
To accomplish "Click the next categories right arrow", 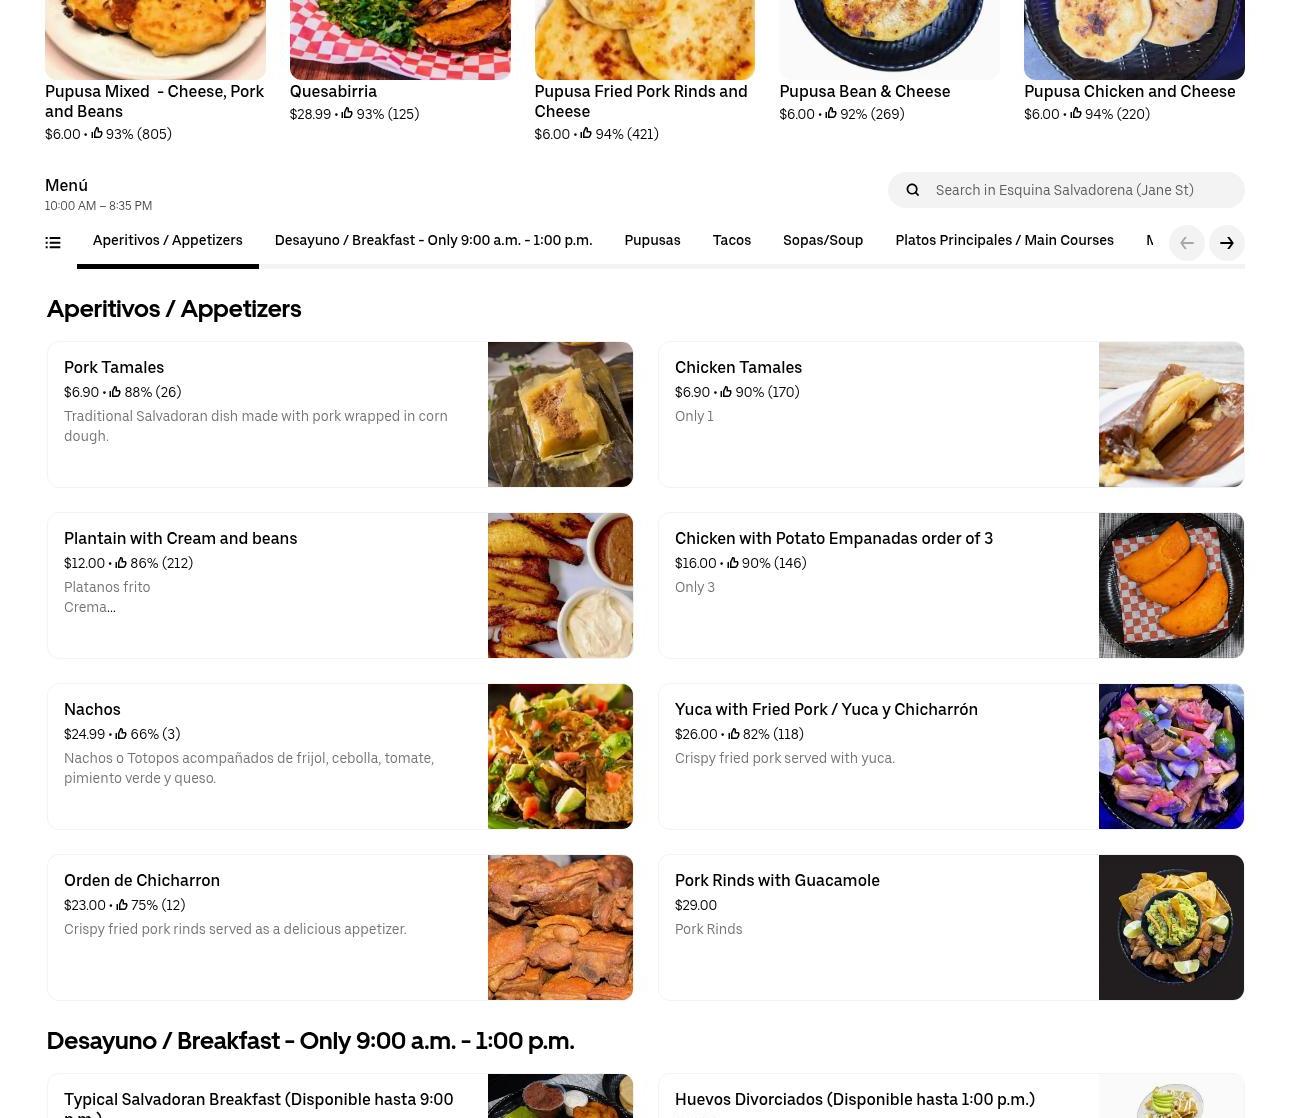I will [x=1227, y=243].
